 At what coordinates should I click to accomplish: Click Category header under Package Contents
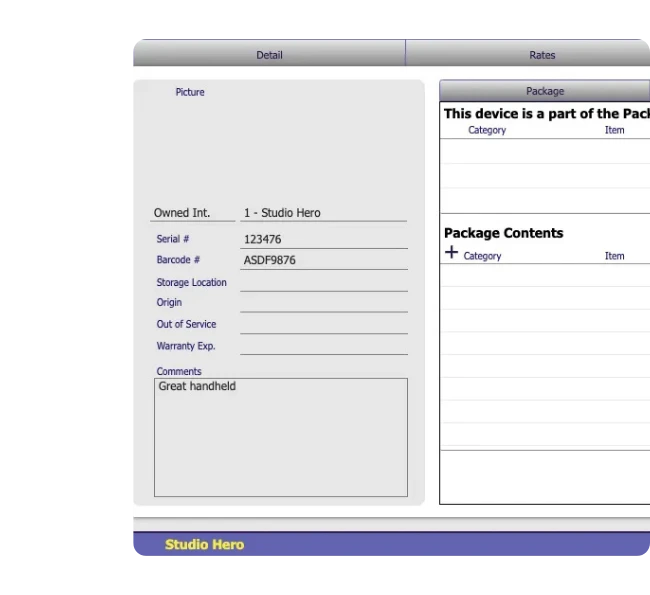[x=482, y=256]
